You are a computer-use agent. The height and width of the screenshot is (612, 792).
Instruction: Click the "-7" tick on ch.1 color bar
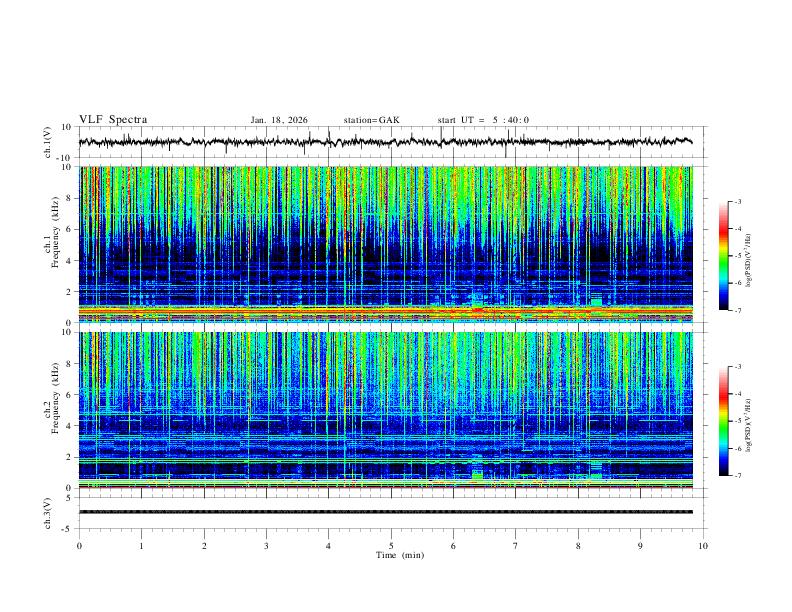point(737,311)
